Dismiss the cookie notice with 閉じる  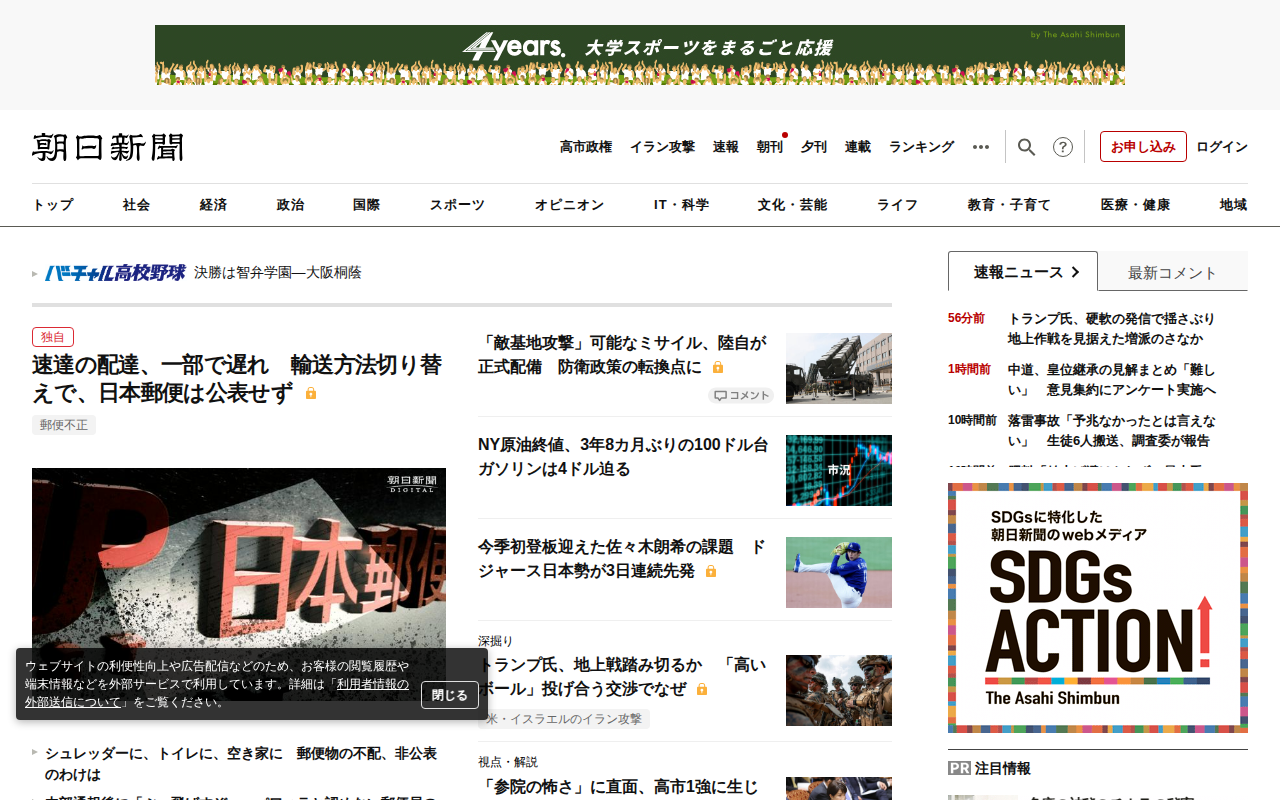tap(449, 695)
